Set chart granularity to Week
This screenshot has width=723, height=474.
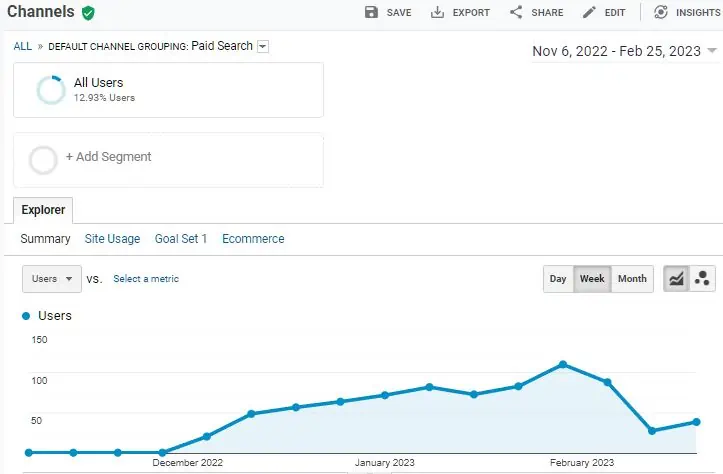click(x=592, y=279)
